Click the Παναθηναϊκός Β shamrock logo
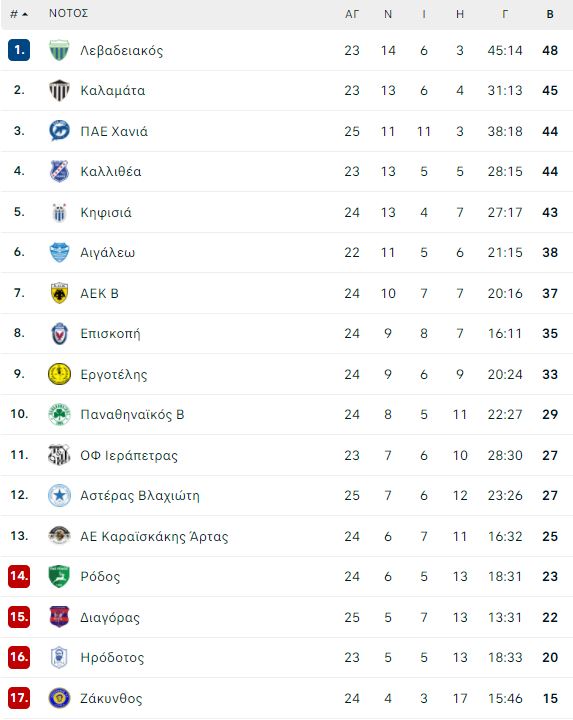 tap(59, 414)
